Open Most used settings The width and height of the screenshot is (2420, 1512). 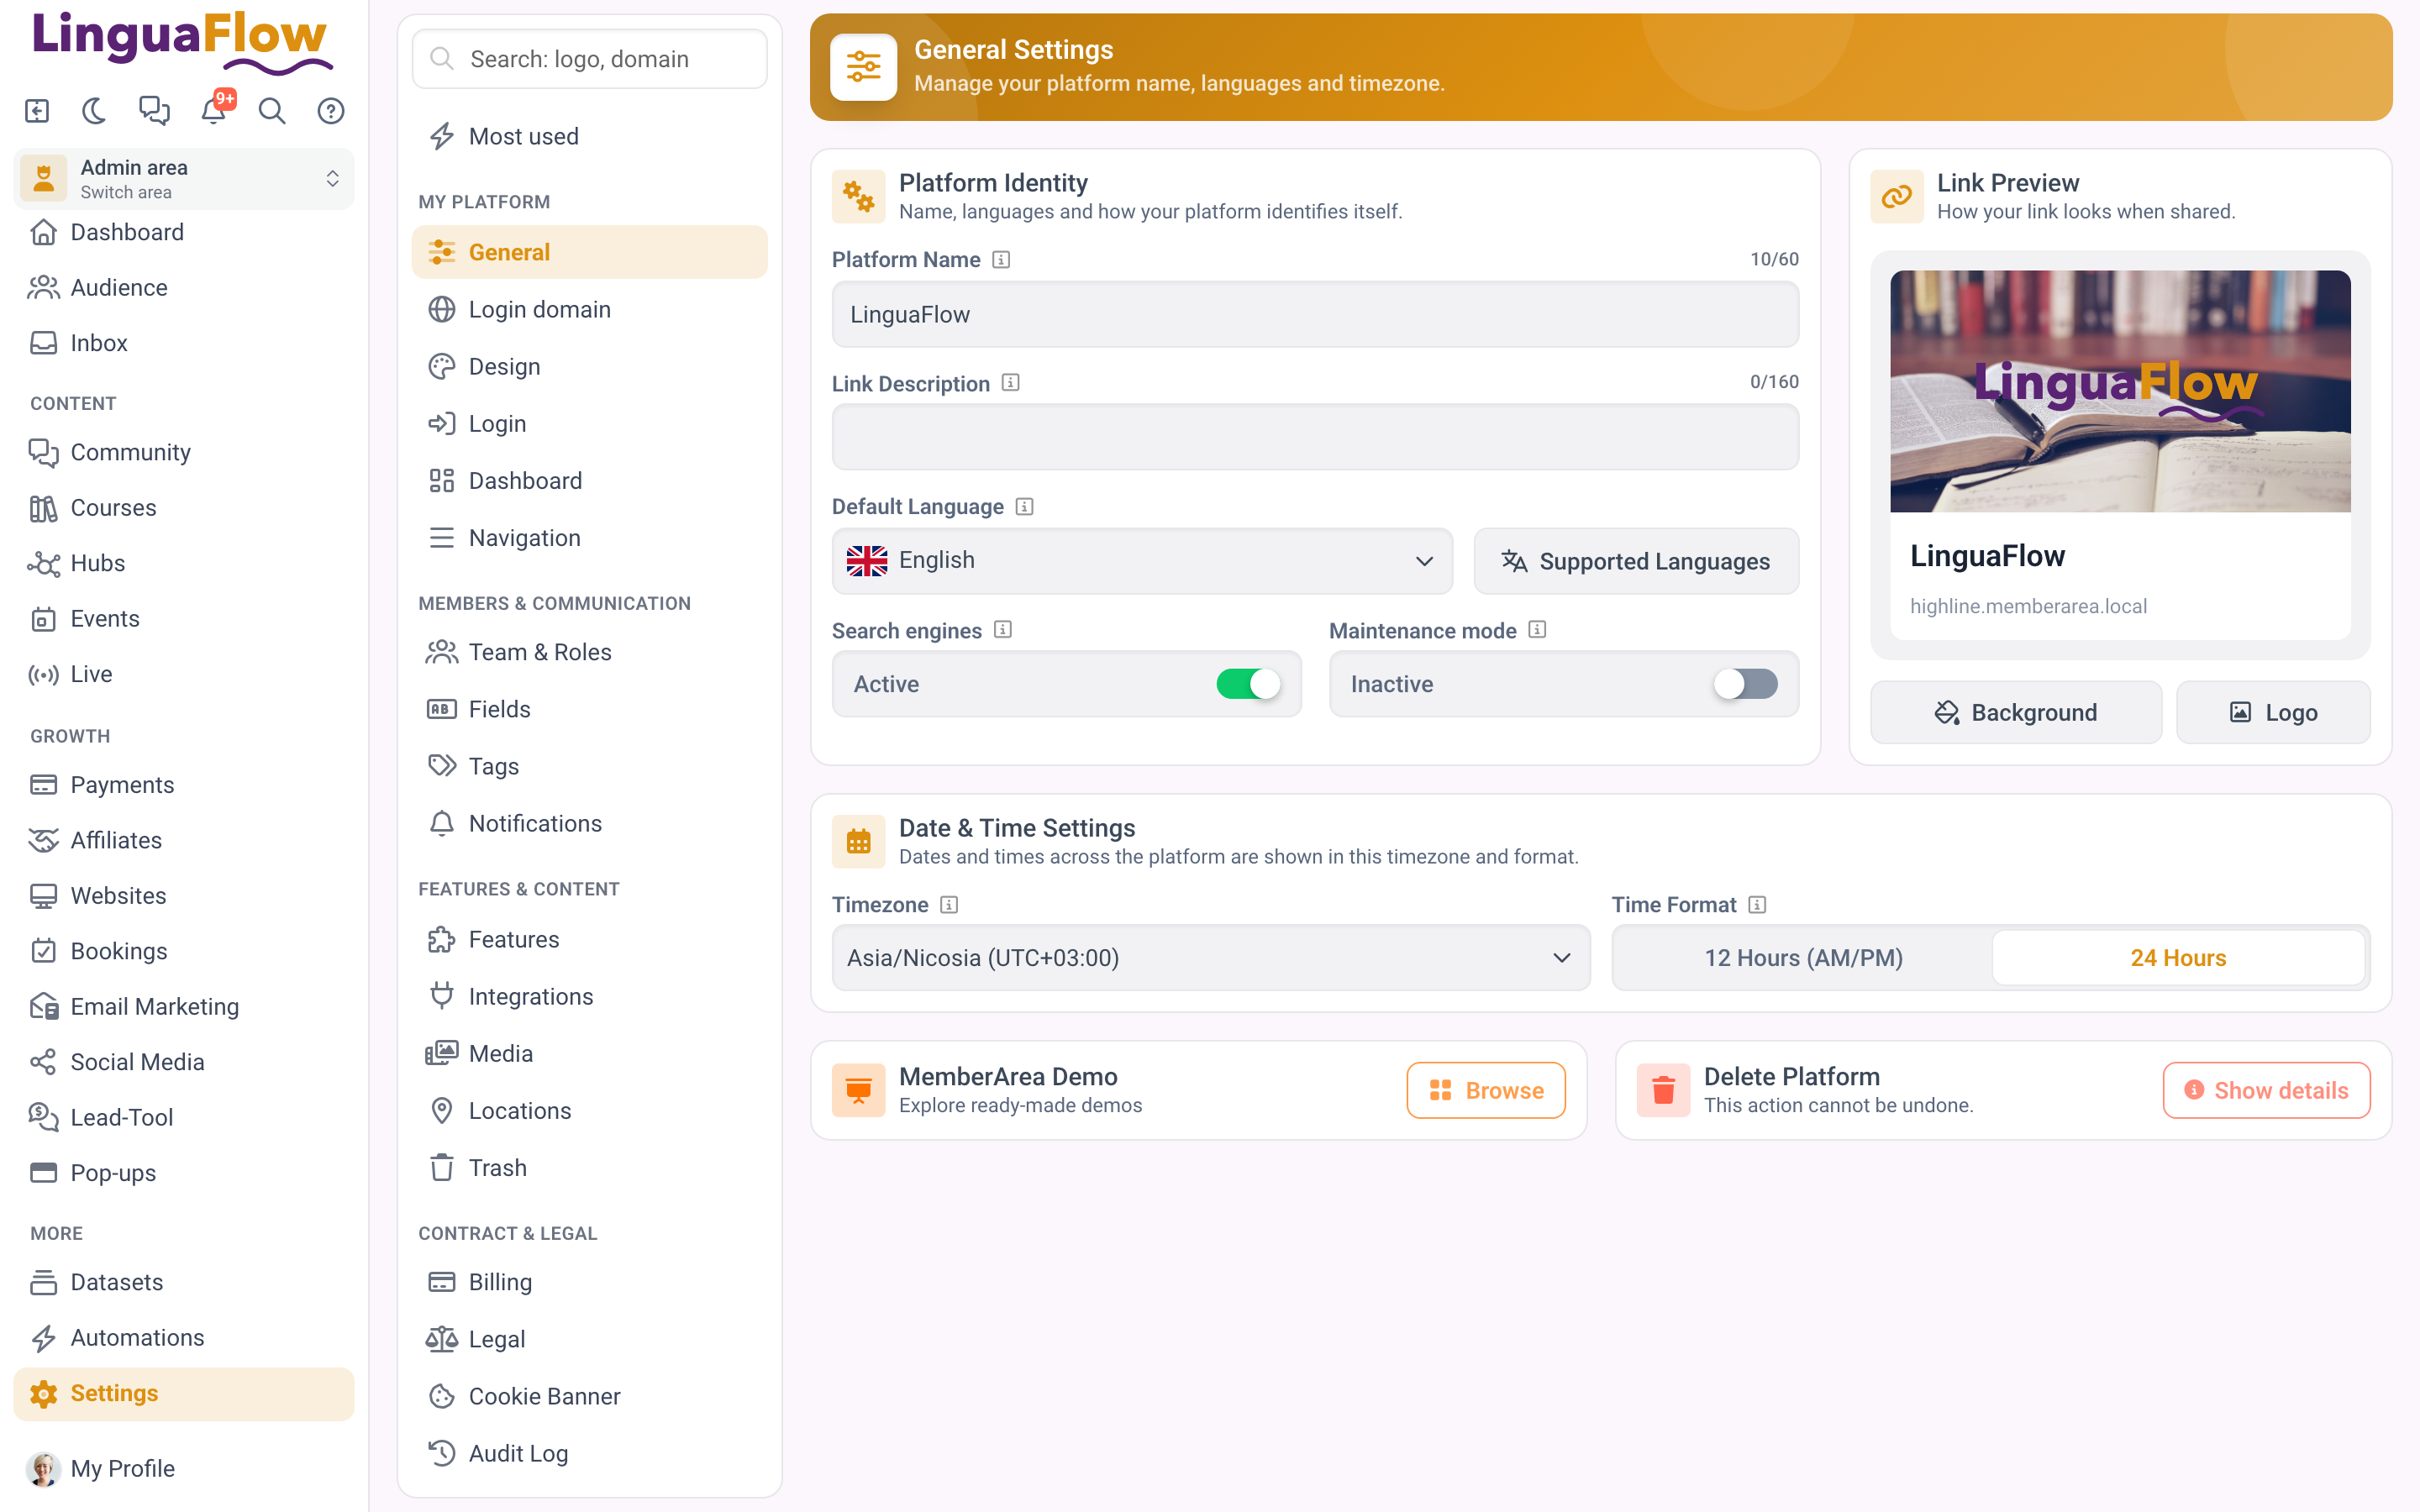click(590, 136)
